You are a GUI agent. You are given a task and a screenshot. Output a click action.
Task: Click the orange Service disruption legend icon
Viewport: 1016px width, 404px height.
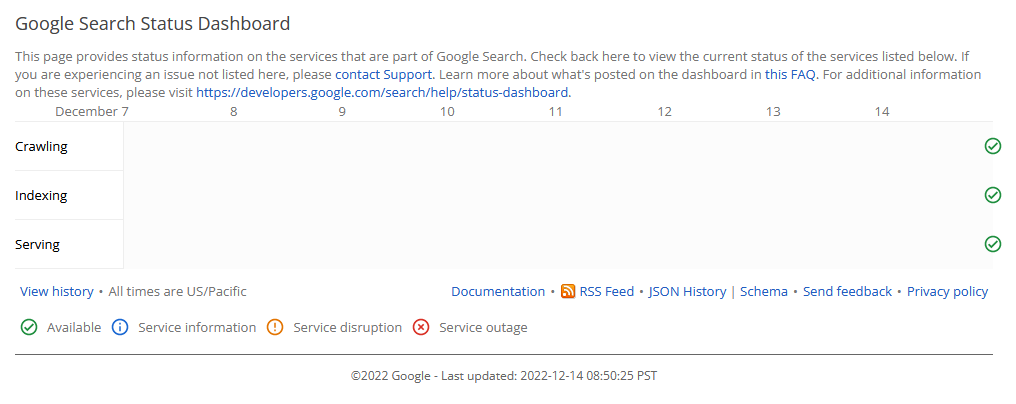(x=275, y=327)
